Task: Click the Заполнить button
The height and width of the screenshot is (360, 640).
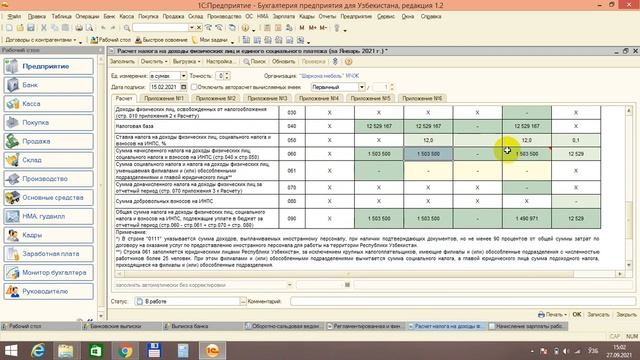Action: pyautogui.click(x=122, y=62)
